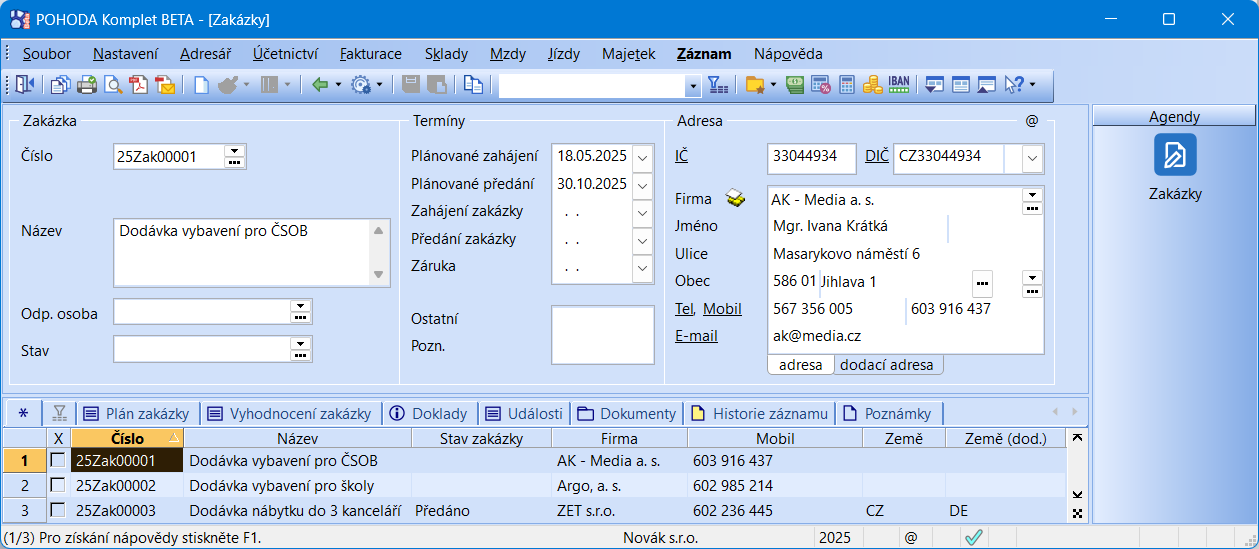Click the Tel label link

684,309
